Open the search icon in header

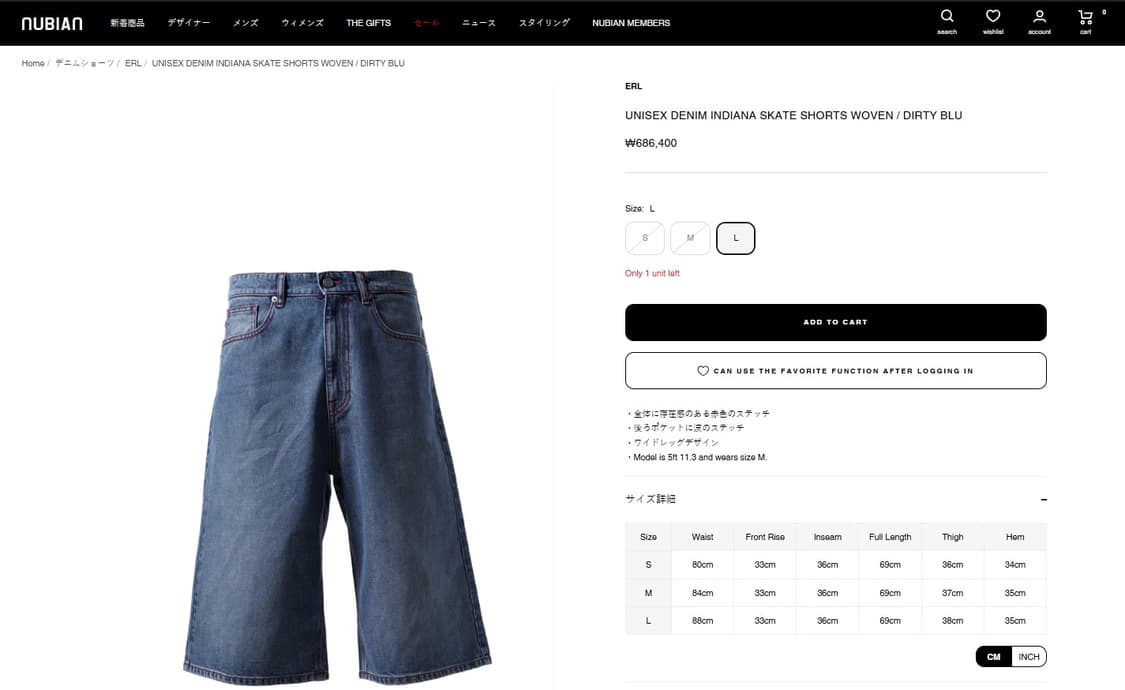coord(947,16)
